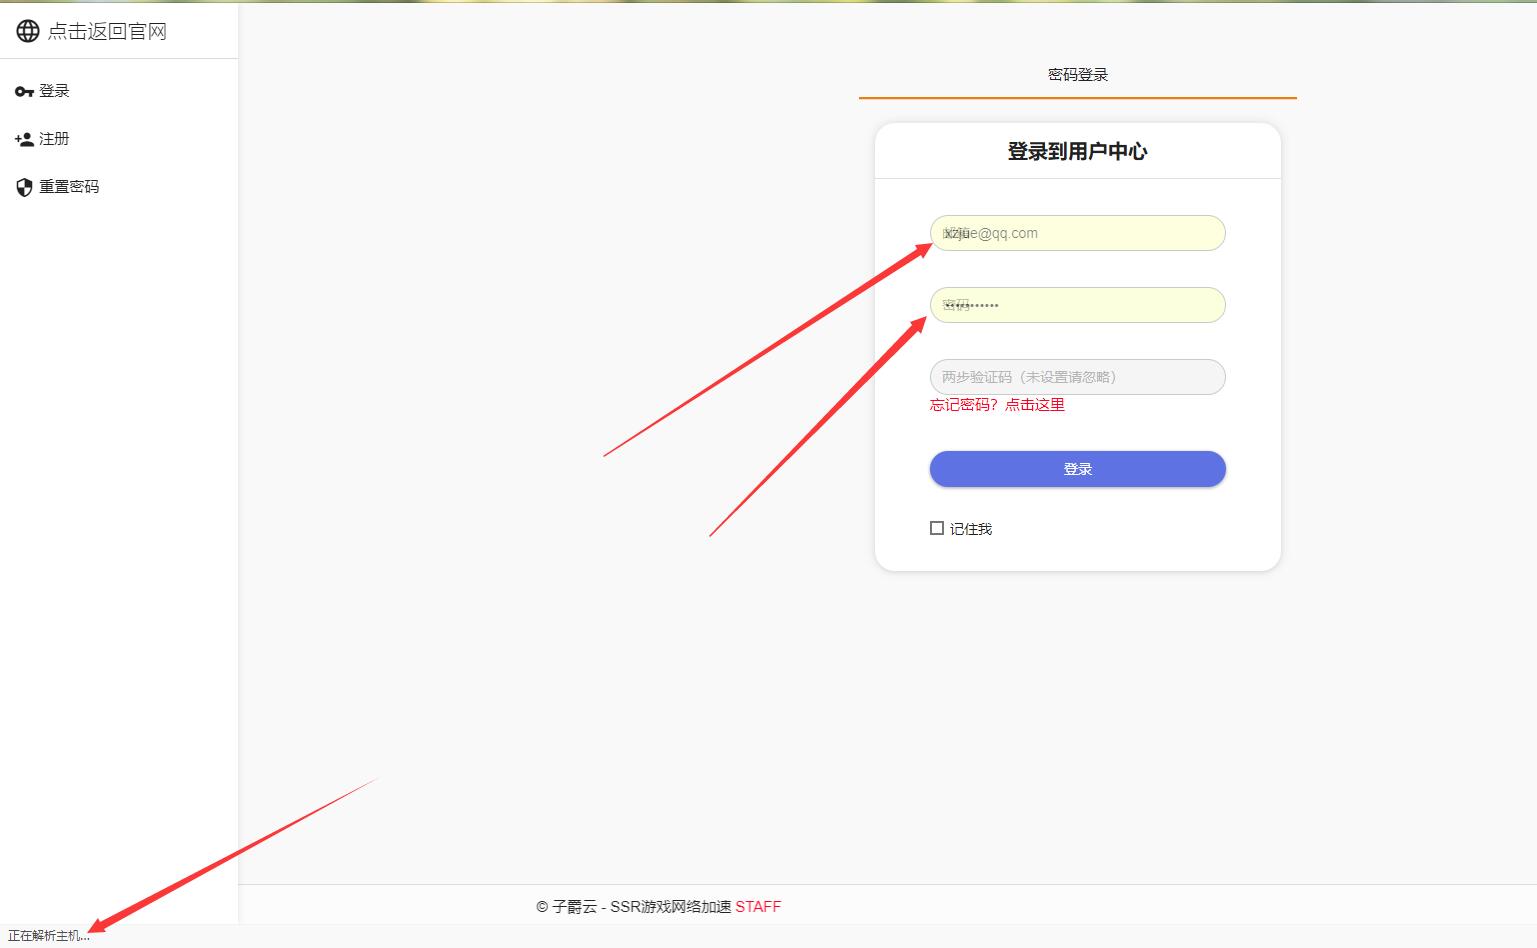Screen dimensions: 1537x948
Task: Click the blue 登录 button
Action: pos(1078,469)
